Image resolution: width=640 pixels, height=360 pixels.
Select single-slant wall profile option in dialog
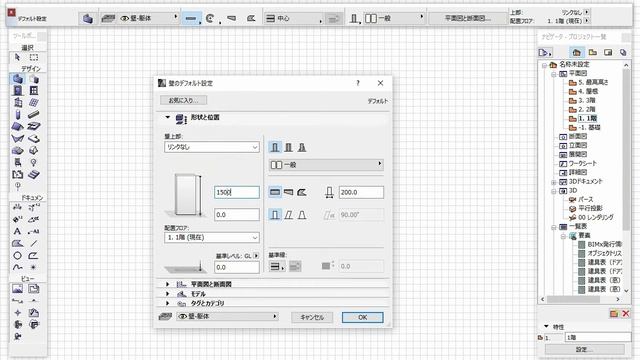[289, 215]
